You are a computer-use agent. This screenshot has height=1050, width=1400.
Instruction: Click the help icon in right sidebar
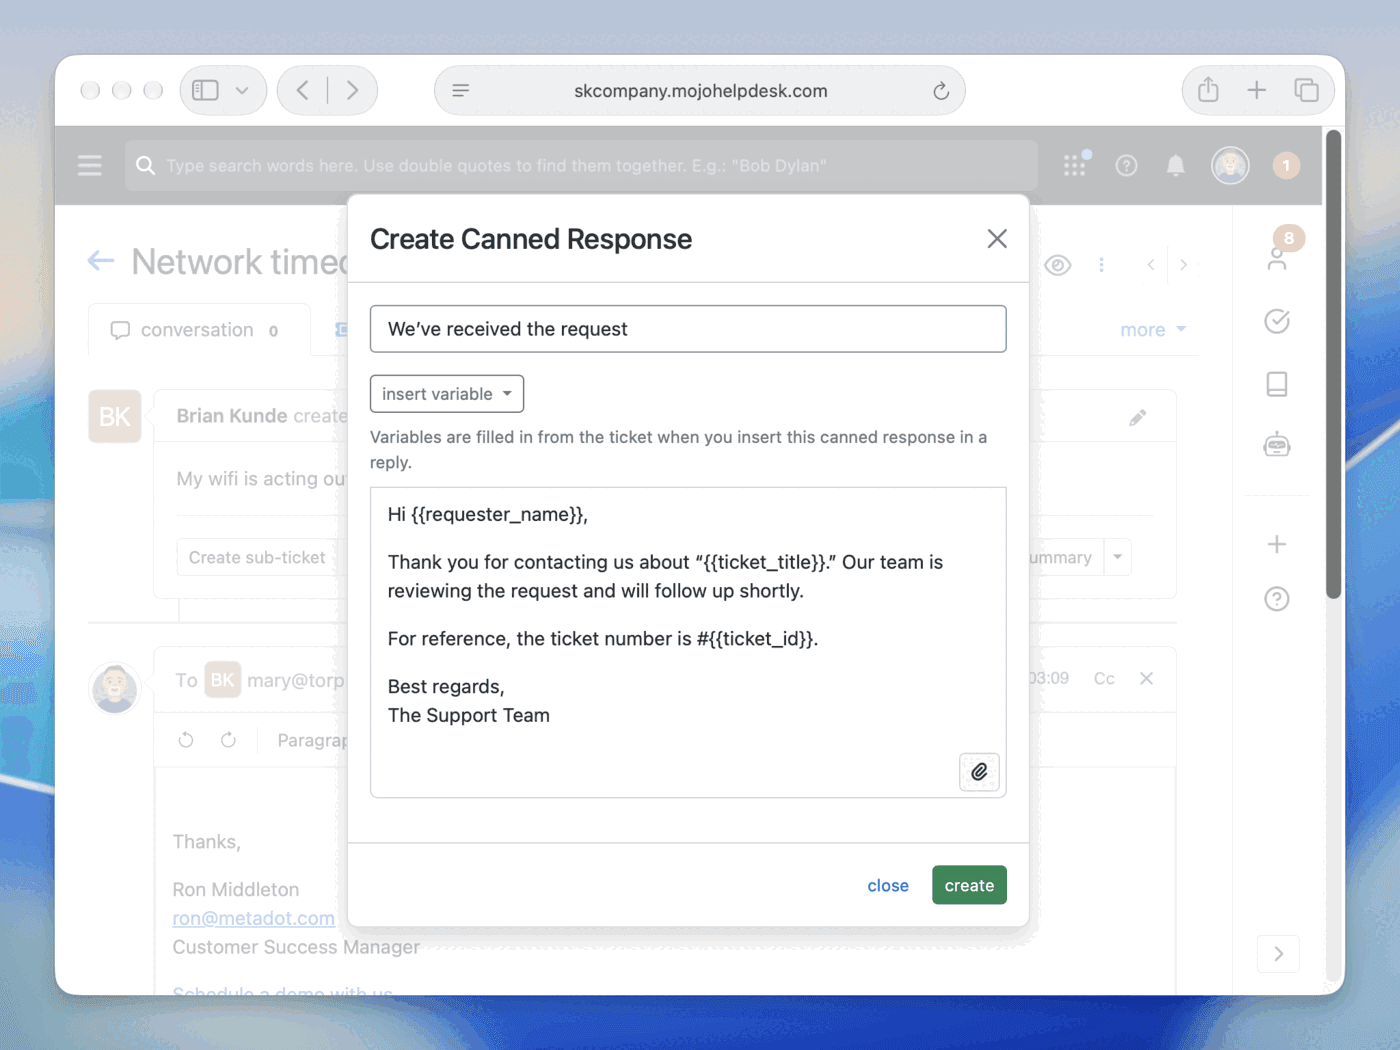(1277, 599)
